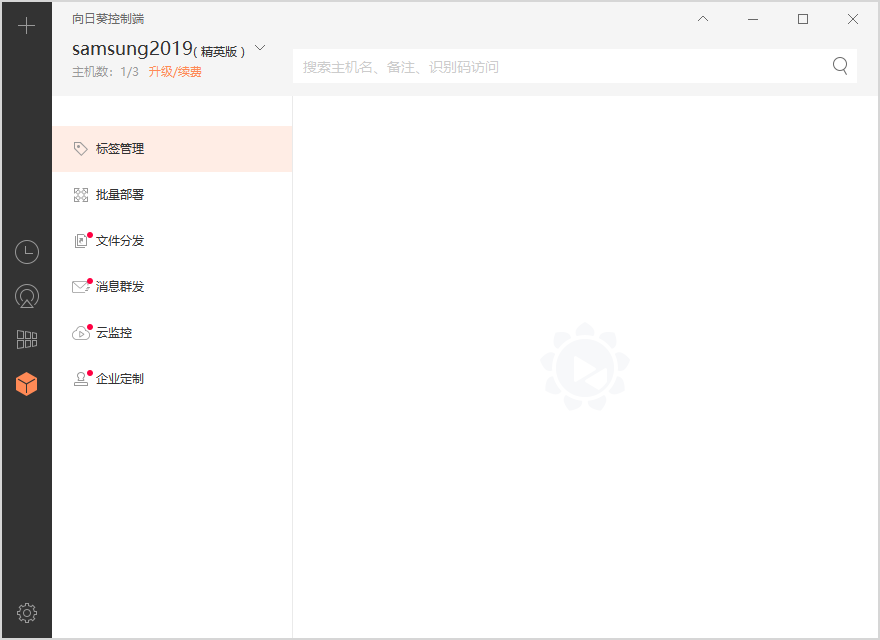Click the tag icon beside 标签管理
The height and width of the screenshot is (640, 880).
click(x=81, y=149)
